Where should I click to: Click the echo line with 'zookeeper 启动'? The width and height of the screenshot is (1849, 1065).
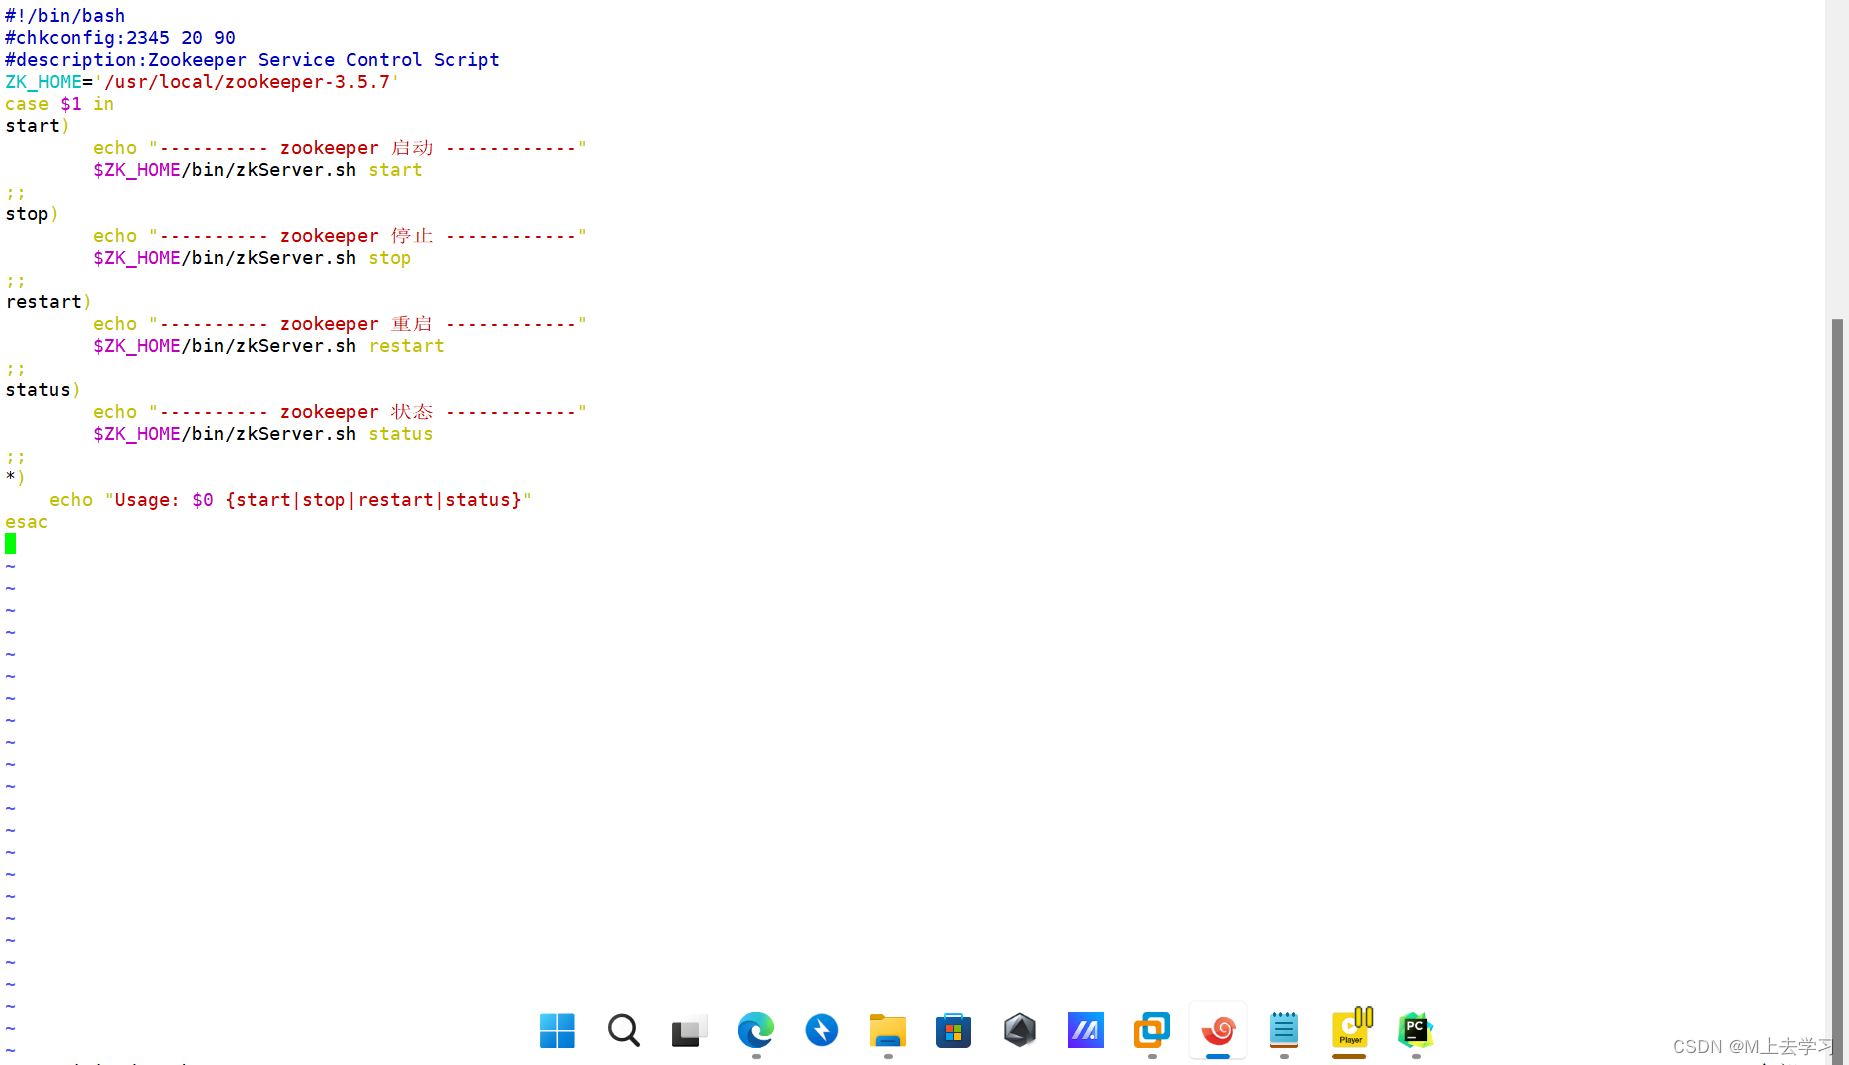coord(340,148)
